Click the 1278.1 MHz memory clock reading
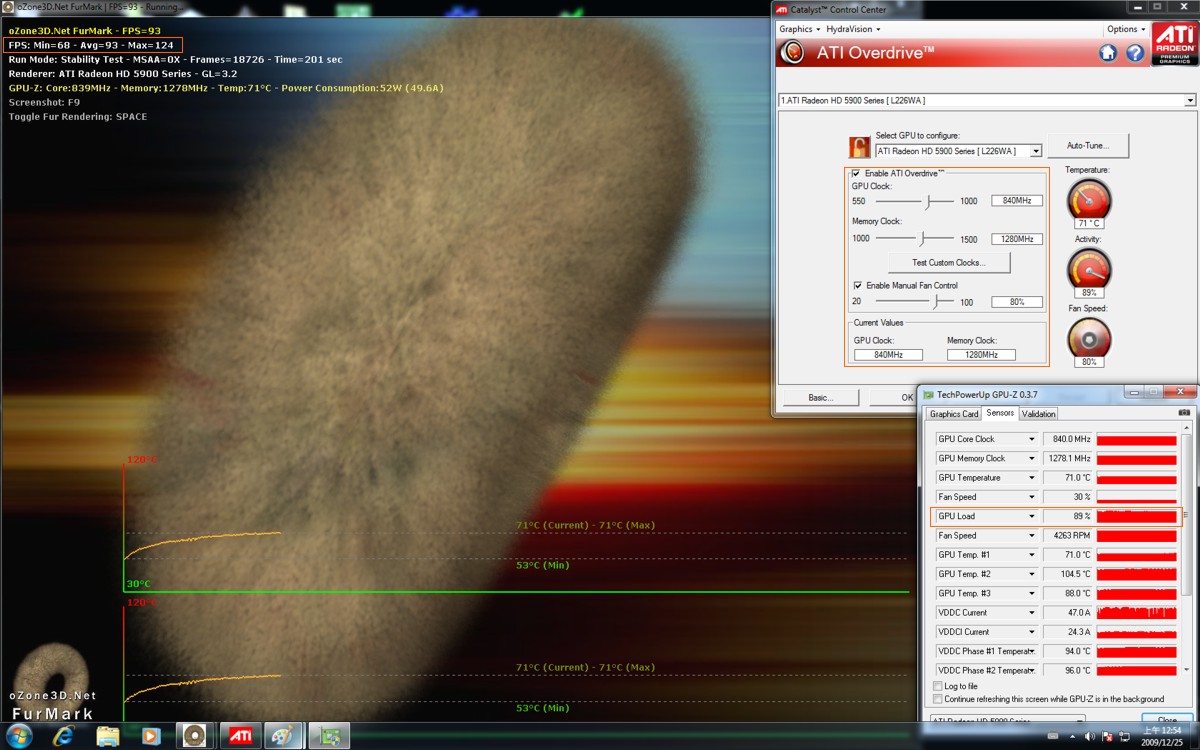This screenshot has height=750, width=1200. (1067, 458)
